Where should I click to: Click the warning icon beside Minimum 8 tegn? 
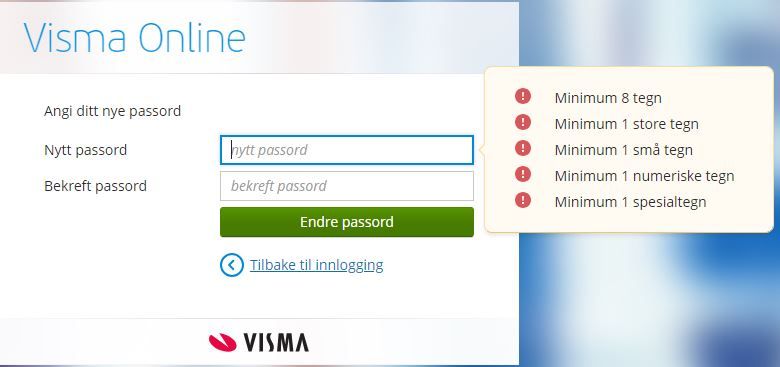(522, 96)
